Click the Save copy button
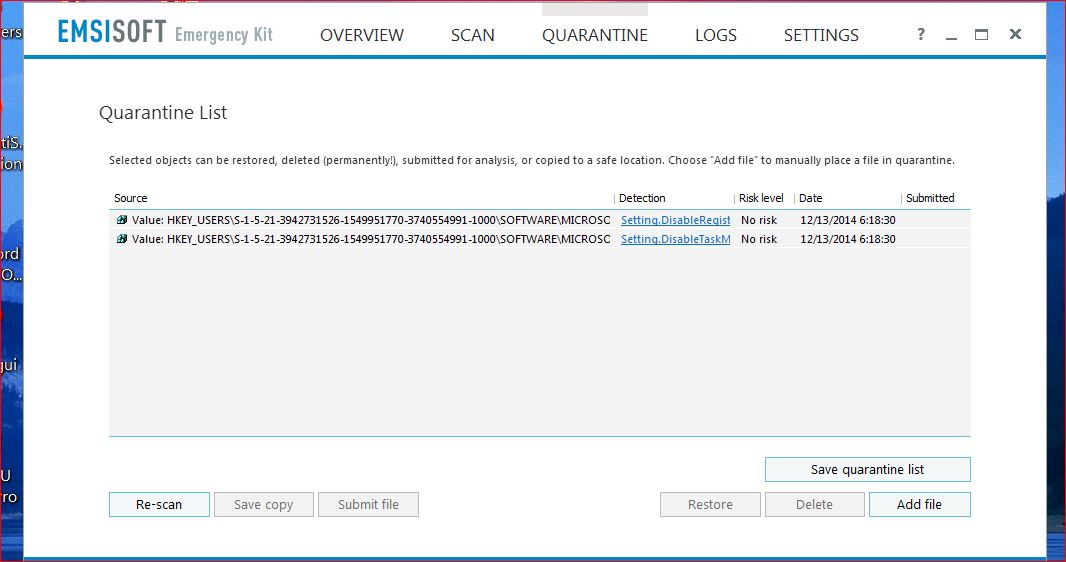Screen dimensions: 1066x562 tap(264, 504)
